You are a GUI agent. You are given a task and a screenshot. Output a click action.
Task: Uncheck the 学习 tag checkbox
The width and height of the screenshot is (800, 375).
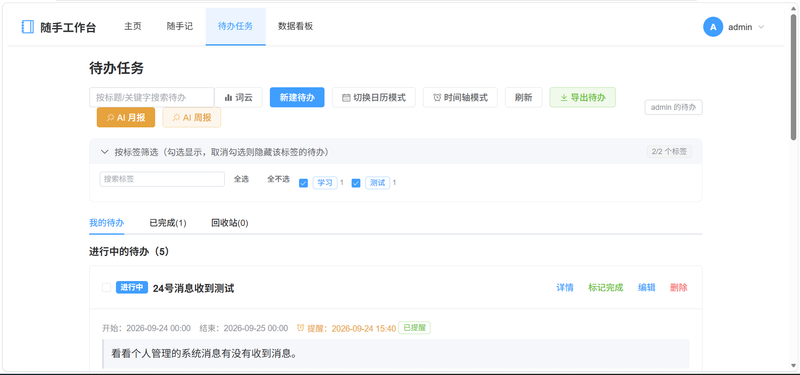click(303, 183)
